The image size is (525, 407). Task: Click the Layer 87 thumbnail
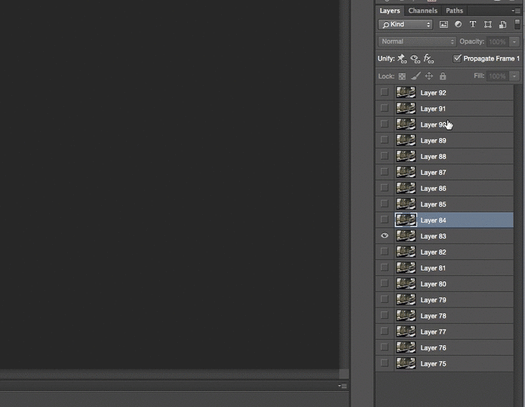406,172
